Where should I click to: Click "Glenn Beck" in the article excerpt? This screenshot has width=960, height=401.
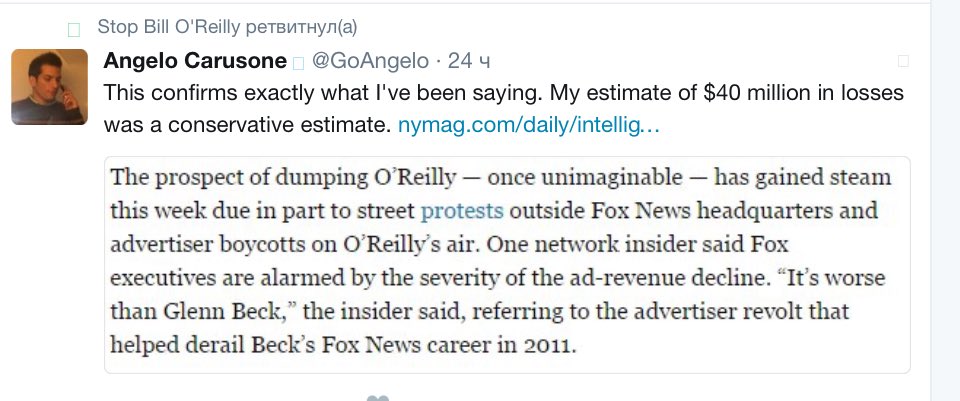click(196, 310)
